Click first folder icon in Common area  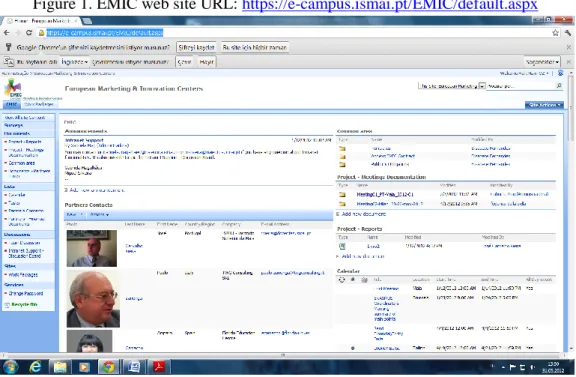coord(342,148)
